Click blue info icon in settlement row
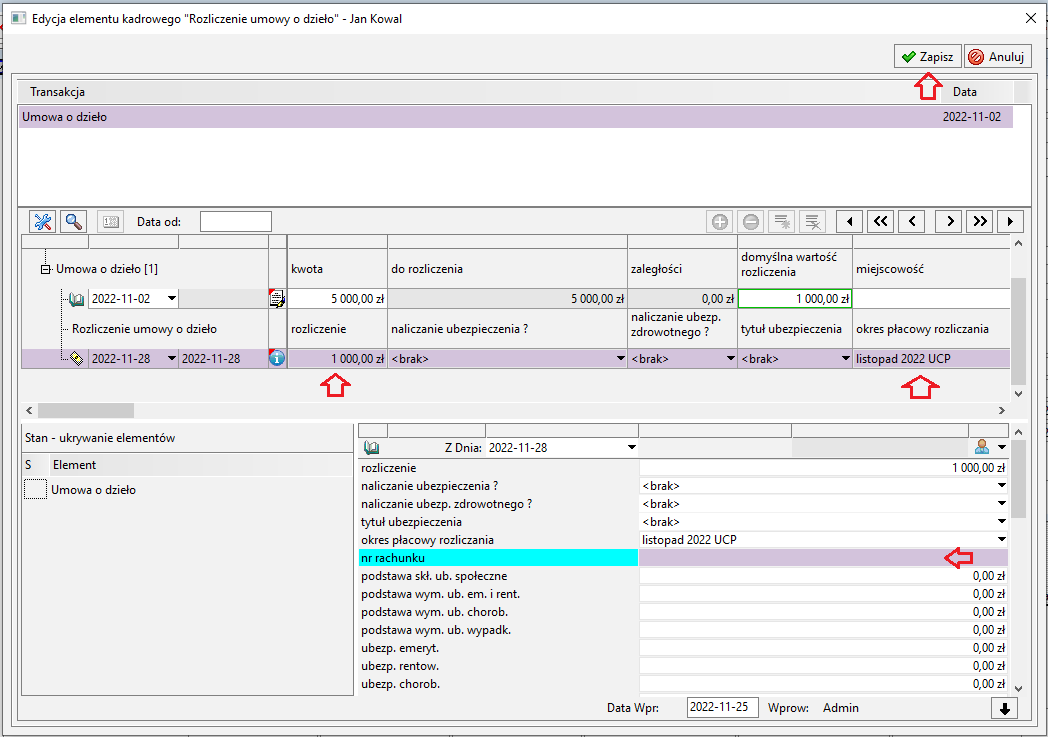Image resolution: width=1048 pixels, height=737 pixels. [x=277, y=358]
